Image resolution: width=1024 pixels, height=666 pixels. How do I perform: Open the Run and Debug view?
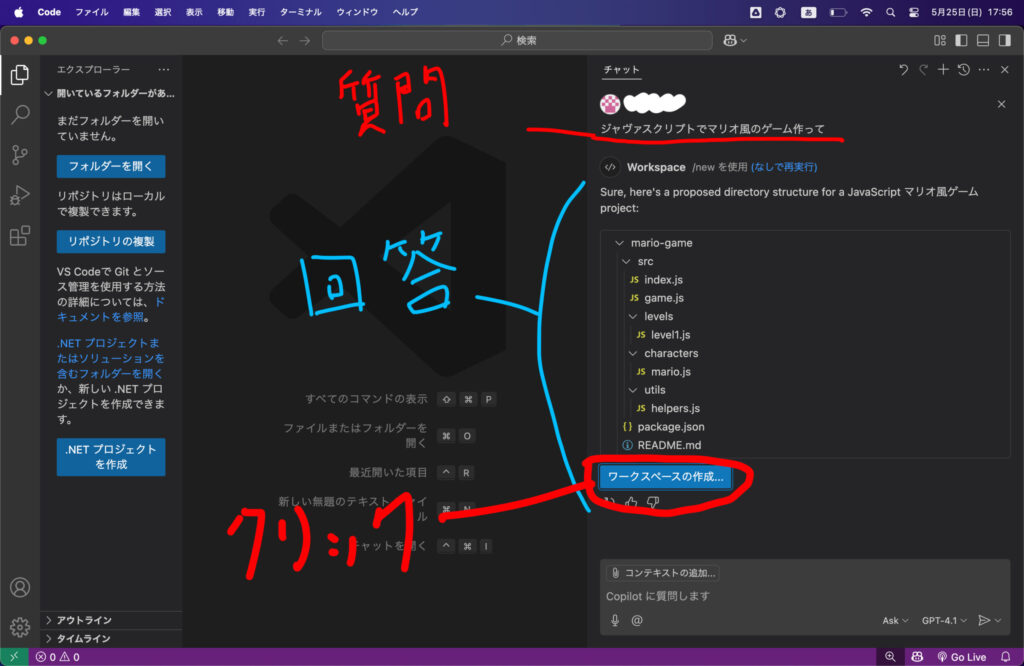pos(20,195)
